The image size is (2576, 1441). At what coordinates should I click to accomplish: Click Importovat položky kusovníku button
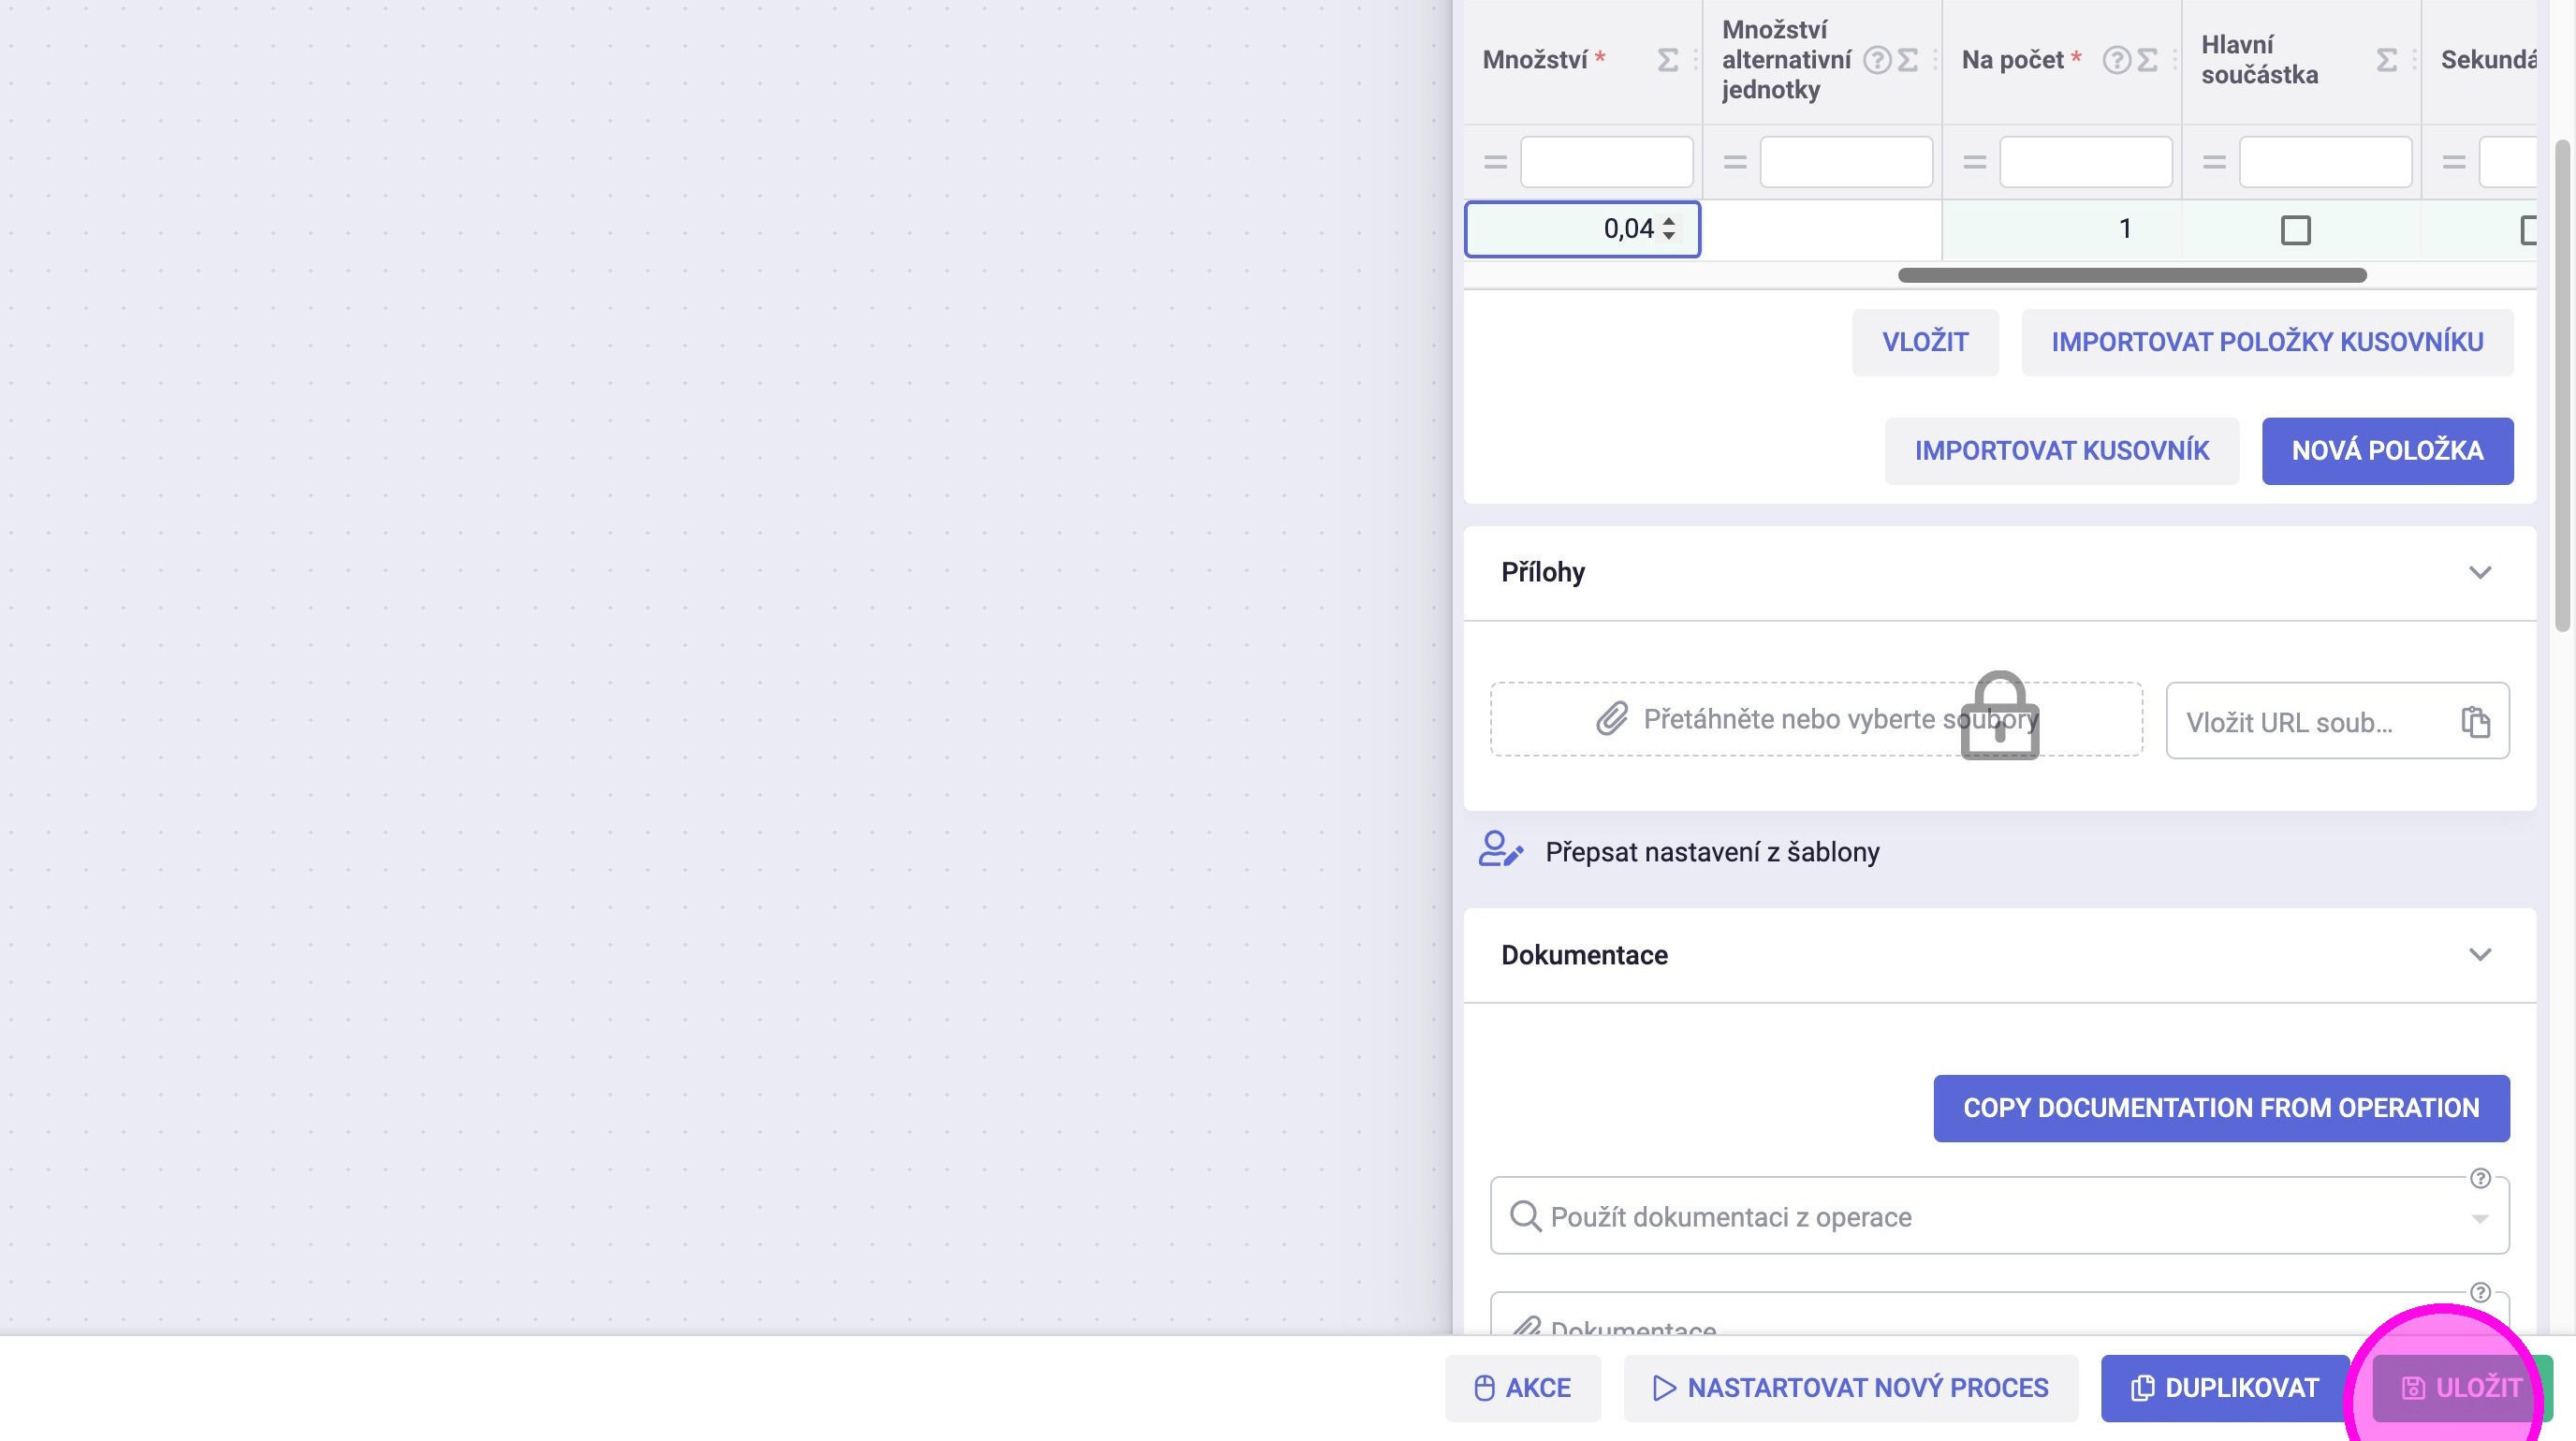(2267, 342)
